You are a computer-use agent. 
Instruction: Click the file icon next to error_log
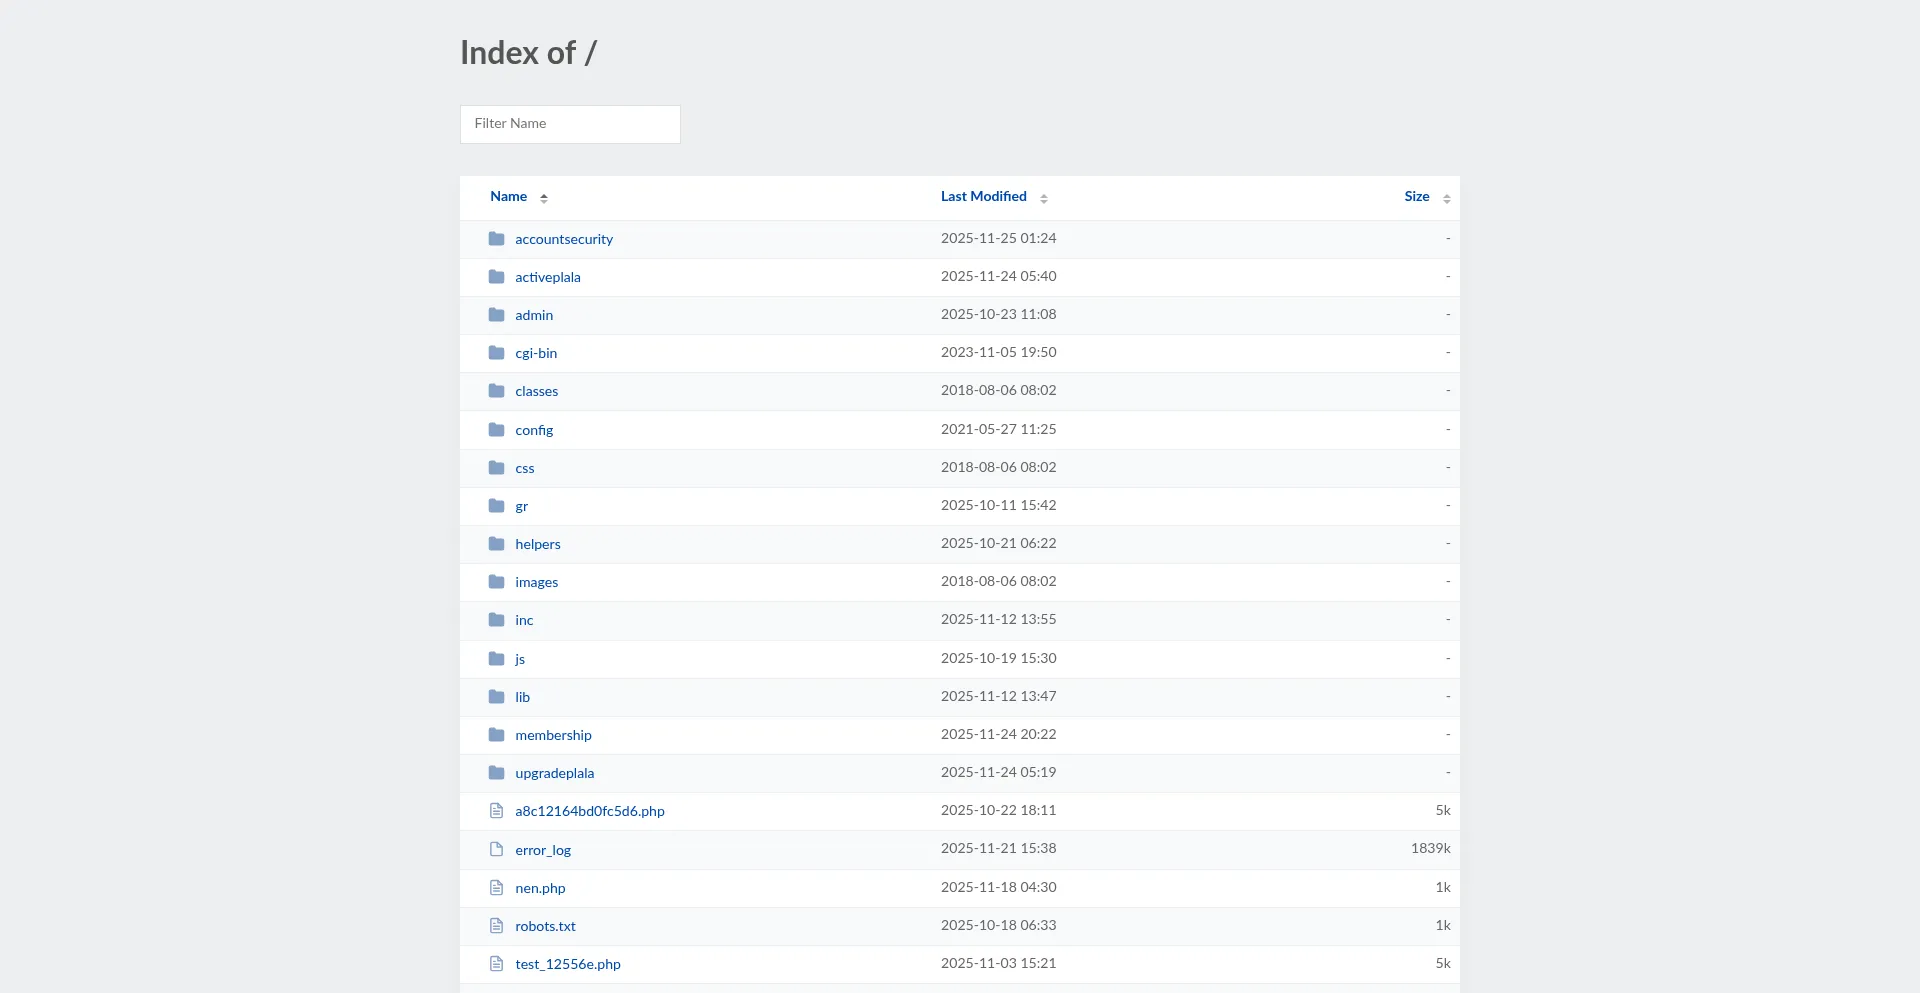click(496, 850)
